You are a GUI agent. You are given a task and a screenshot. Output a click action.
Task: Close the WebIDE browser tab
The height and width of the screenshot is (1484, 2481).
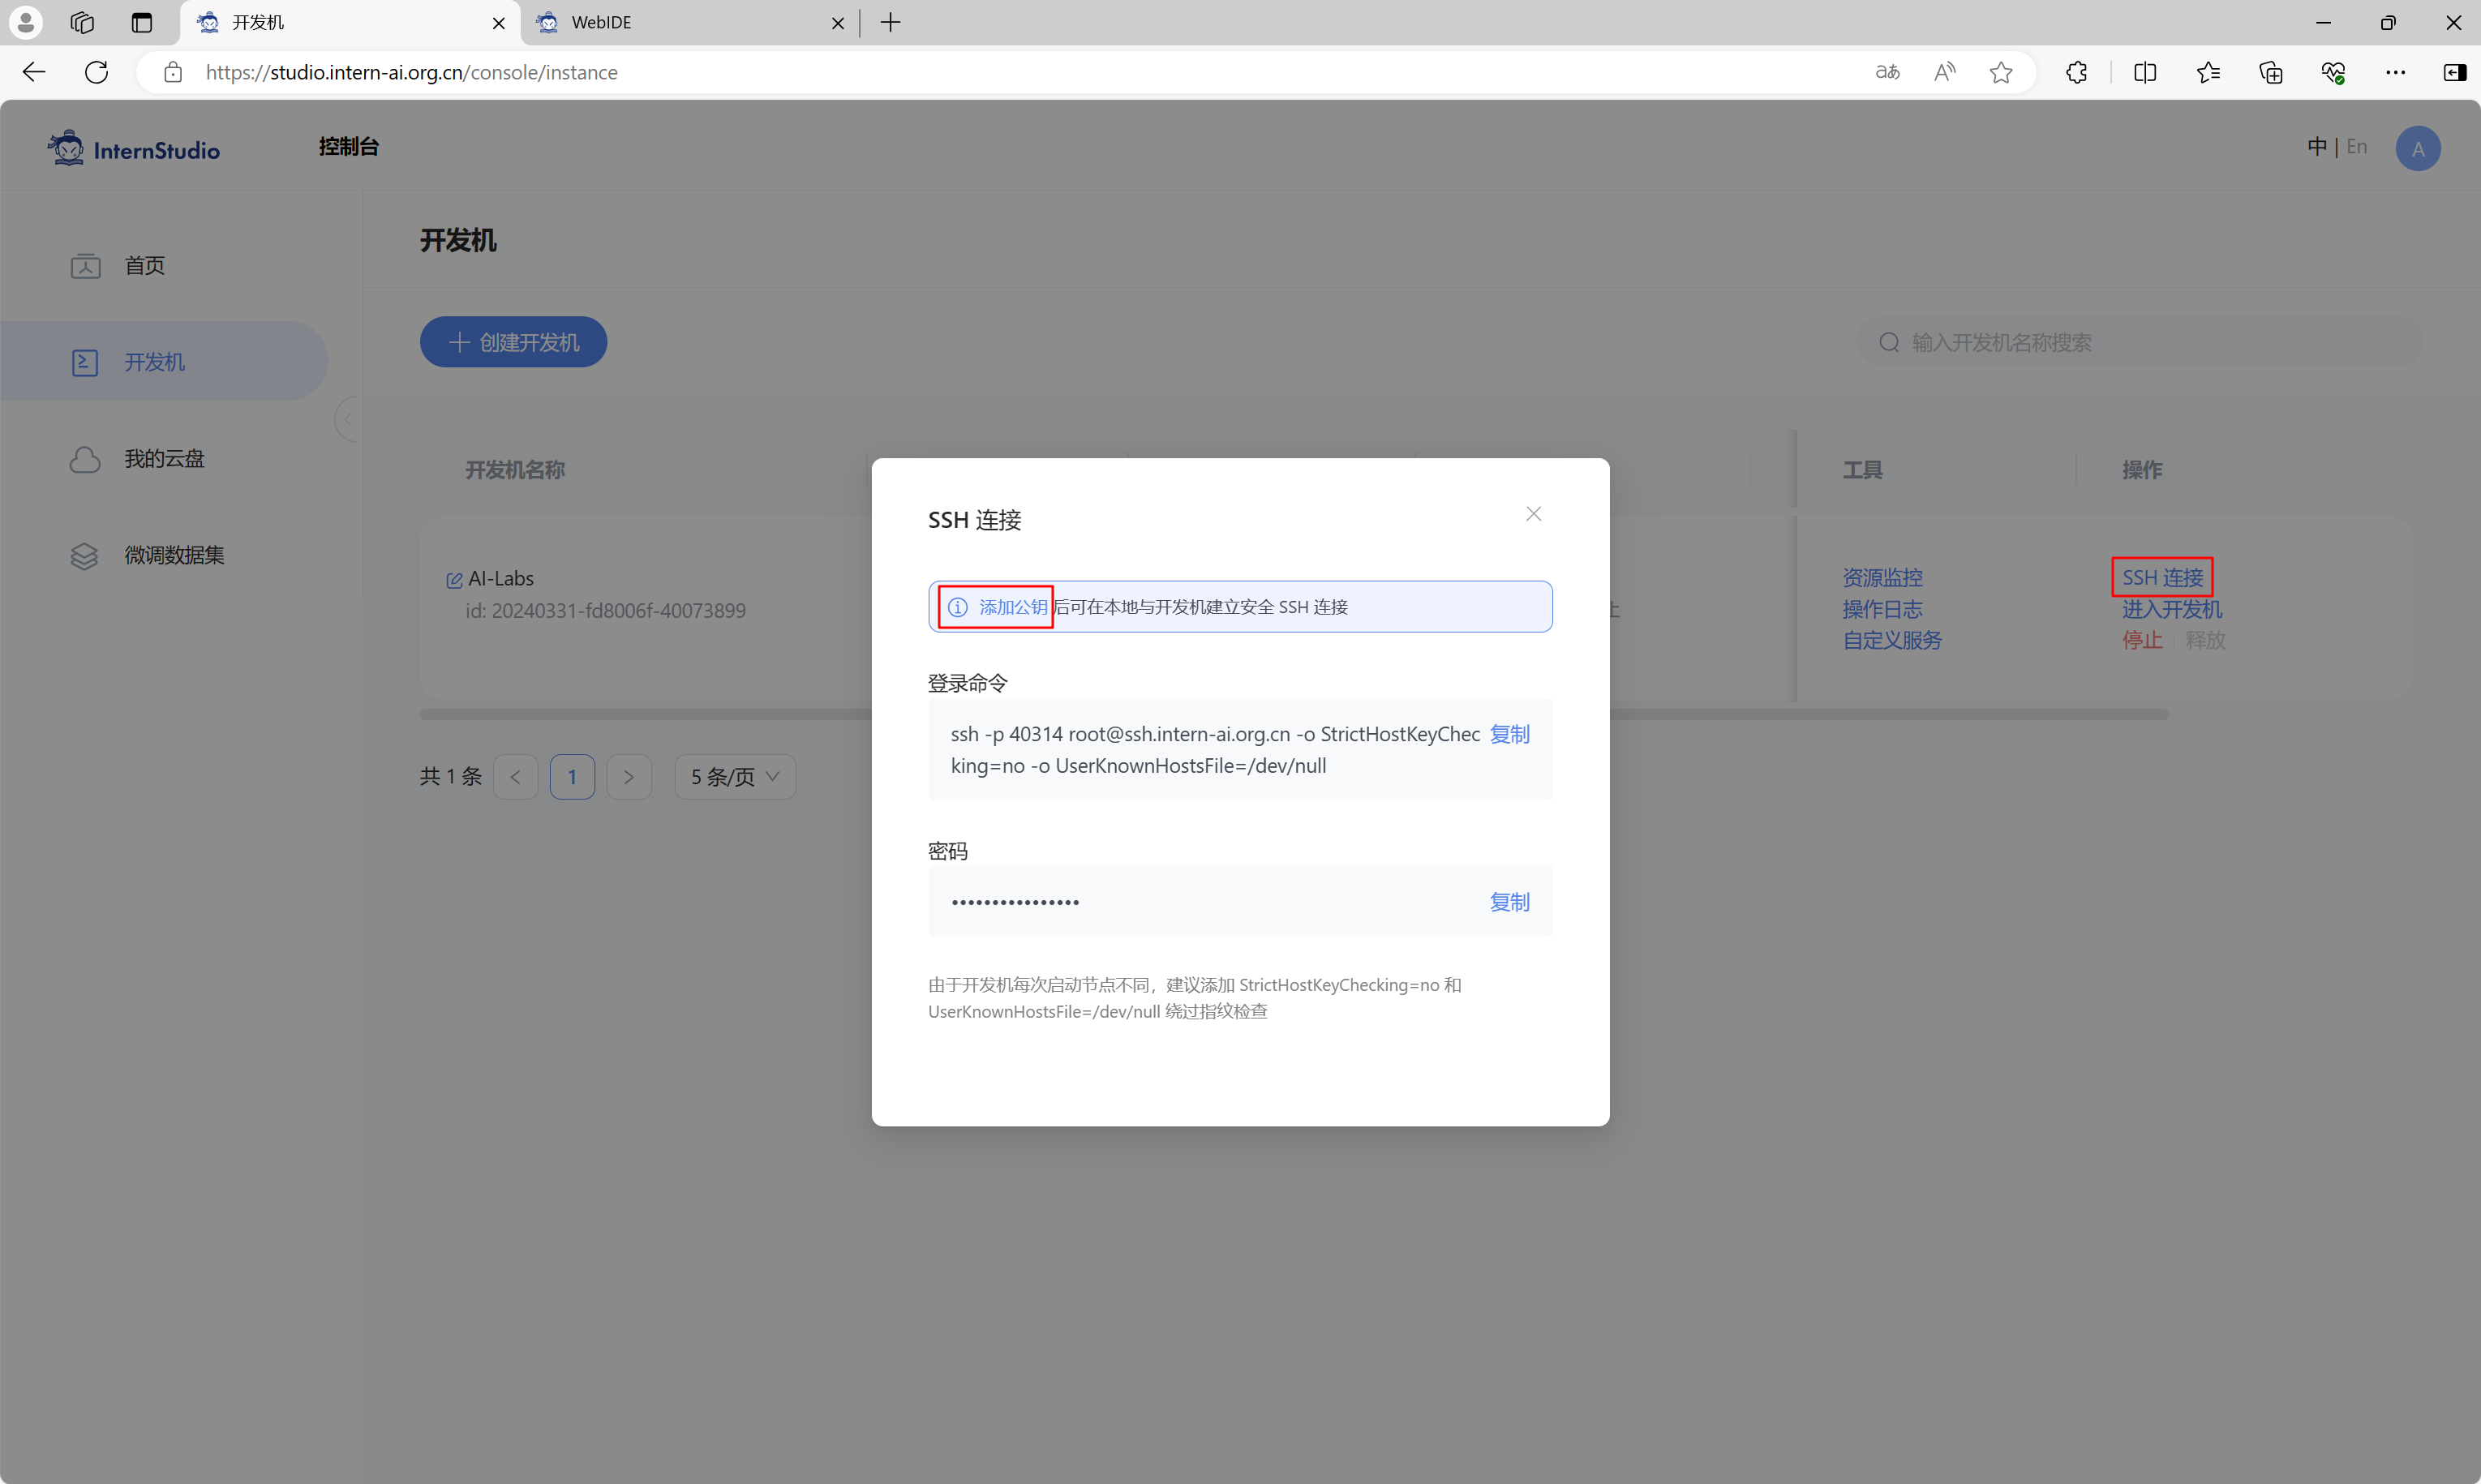click(x=838, y=22)
